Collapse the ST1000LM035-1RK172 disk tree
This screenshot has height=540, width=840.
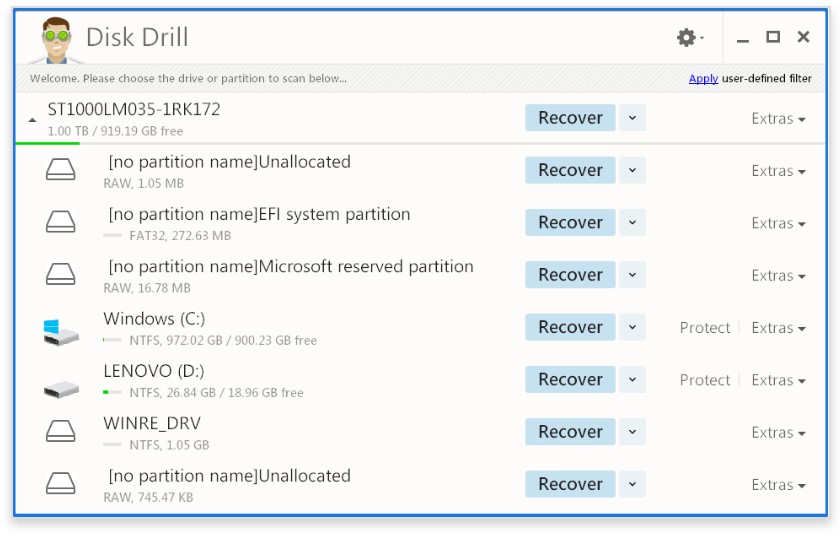pos(32,120)
